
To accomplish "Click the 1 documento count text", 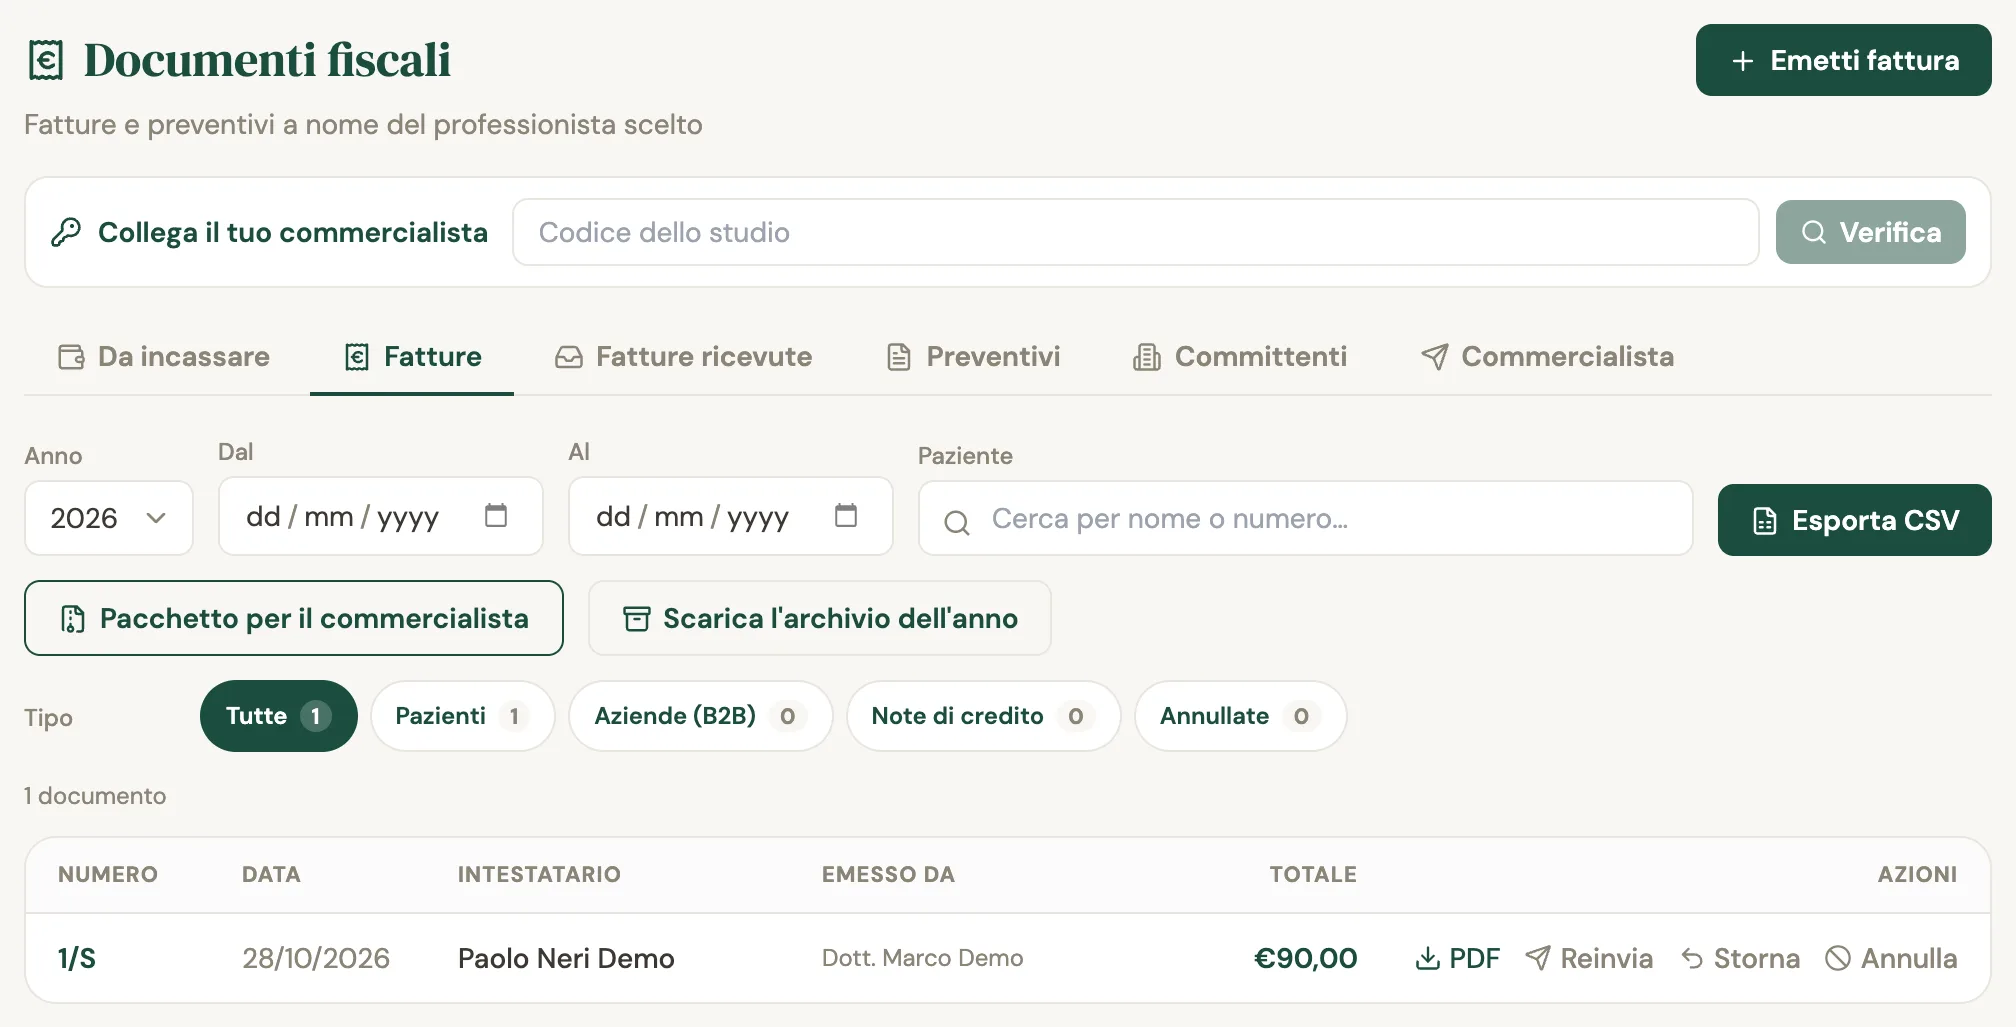I will (x=95, y=796).
